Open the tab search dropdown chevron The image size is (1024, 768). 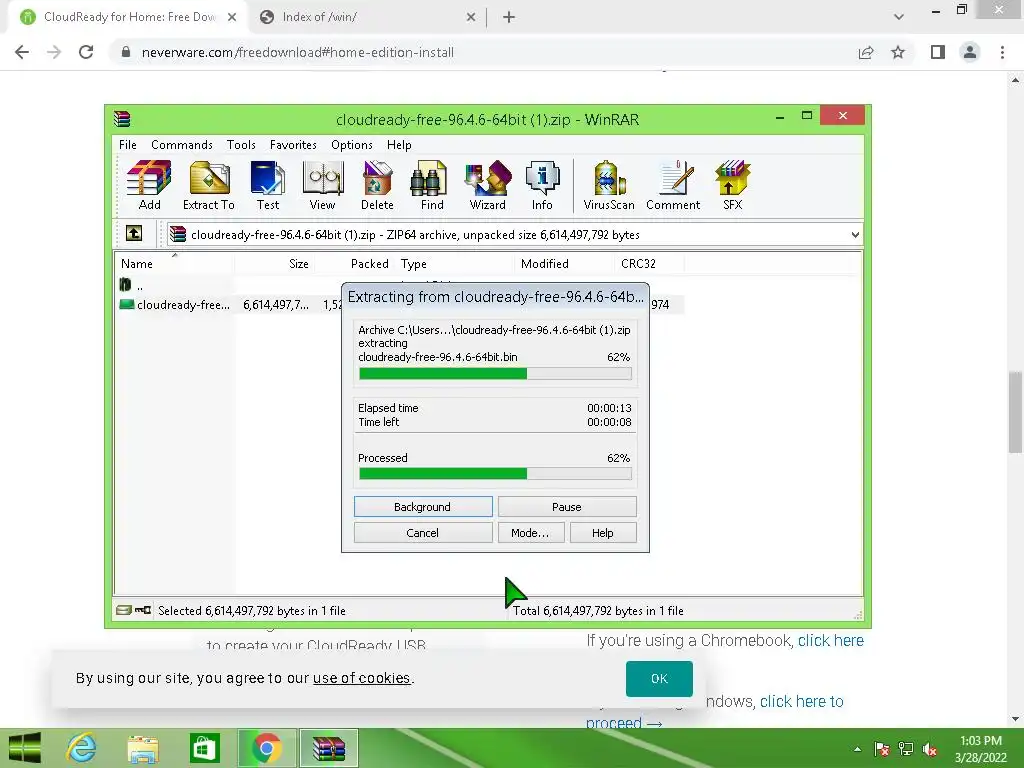pyautogui.click(x=899, y=17)
